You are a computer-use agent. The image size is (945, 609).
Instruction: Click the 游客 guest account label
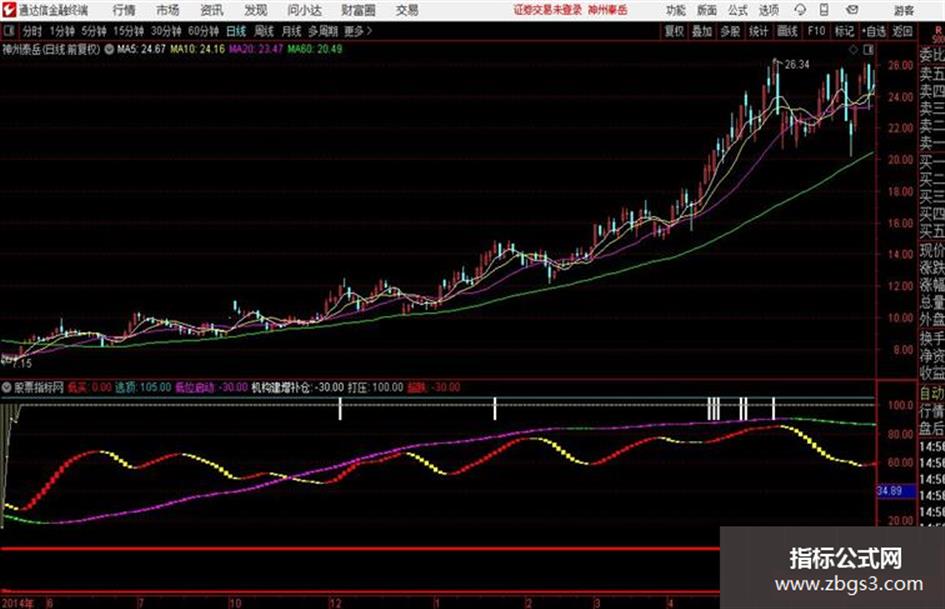tap(903, 10)
